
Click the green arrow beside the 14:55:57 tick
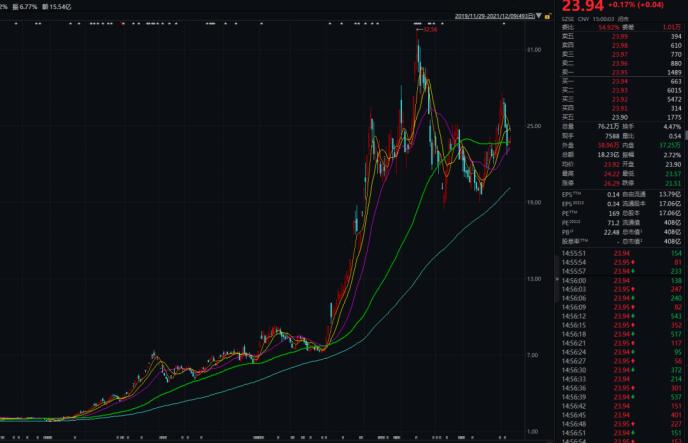click(633, 272)
